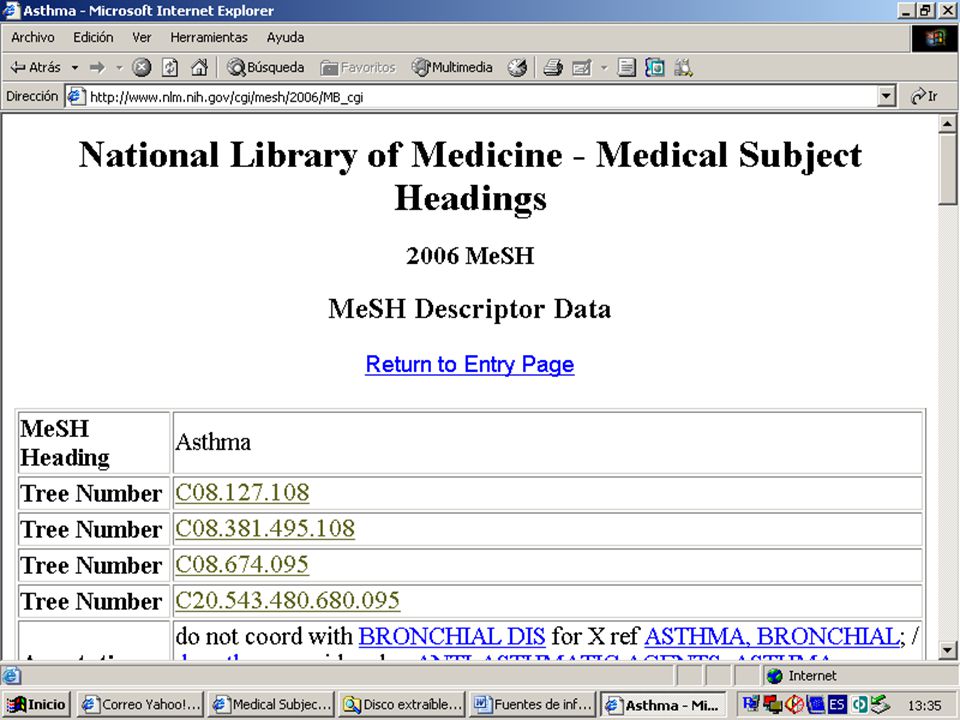This screenshot has height=720, width=960.
Task: Open tree number C08.674.095 link
Action: (x=242, y=564)
